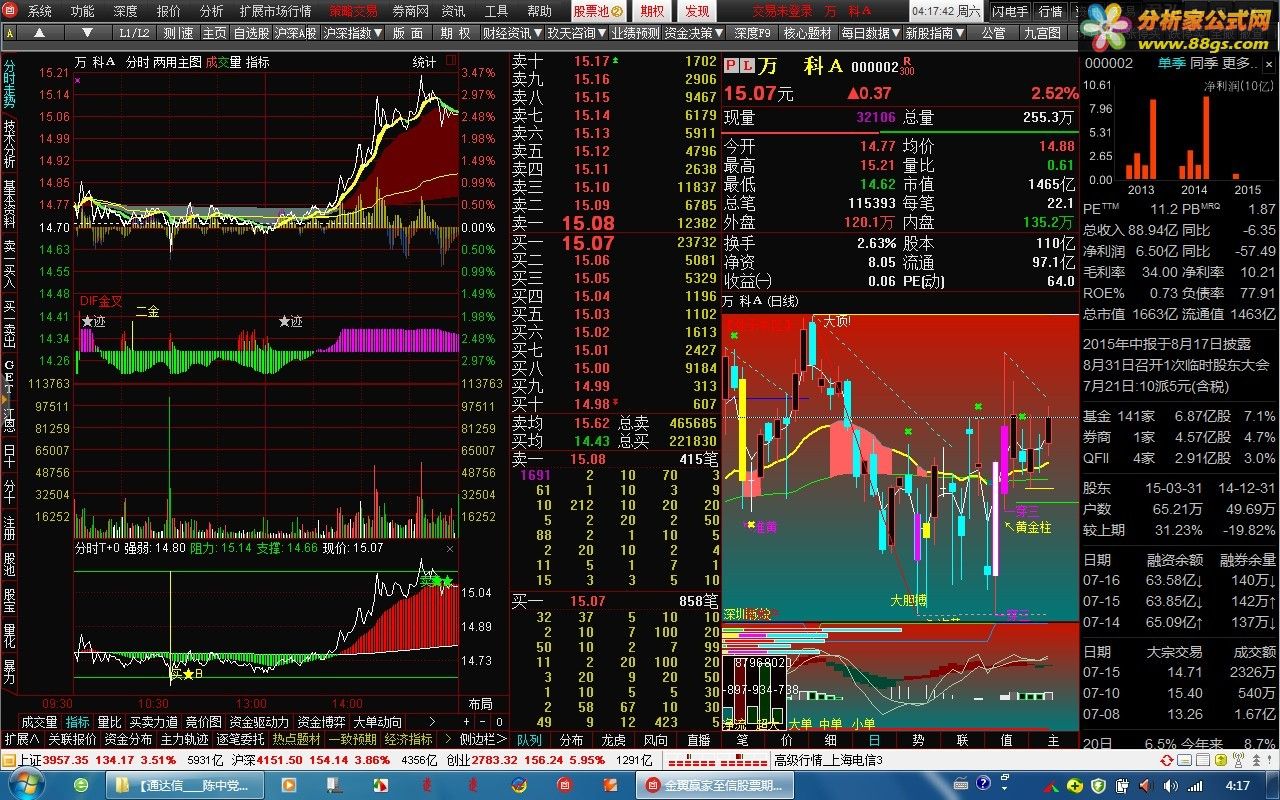The width and height of the screenshot is (1280, 800).
Task: Open the 新股指南 dropdown
Action: pos(935,33)
